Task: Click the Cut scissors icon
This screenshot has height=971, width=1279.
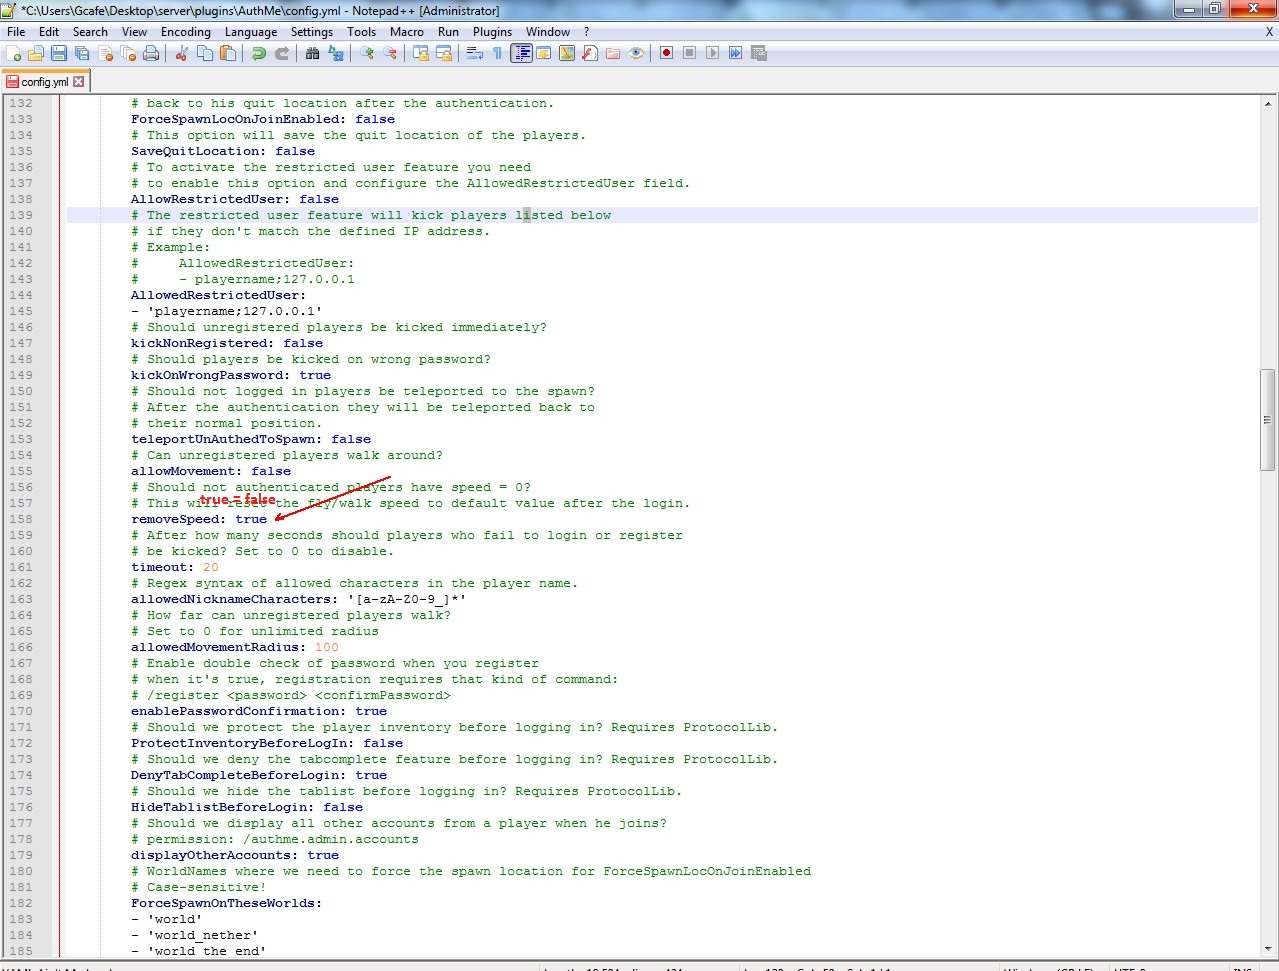Action: [182, 53]
